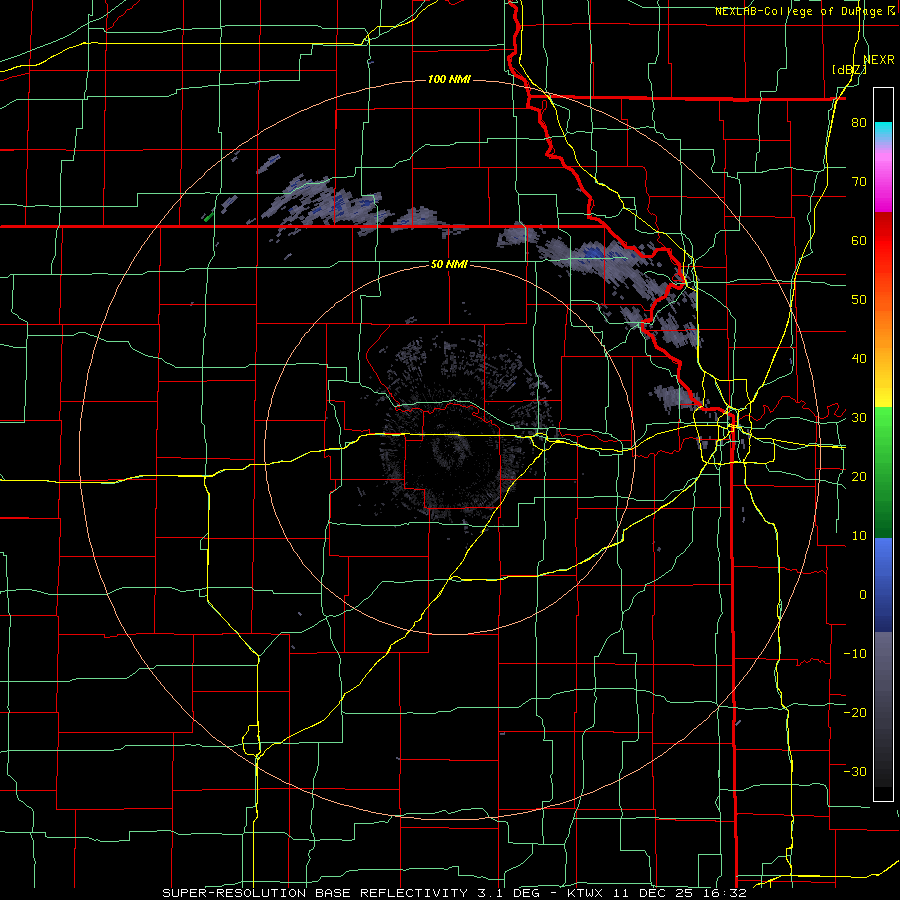Click the 20 value on the dBZ scale
The height and width of the screenshot is (900, 900).
859,476
